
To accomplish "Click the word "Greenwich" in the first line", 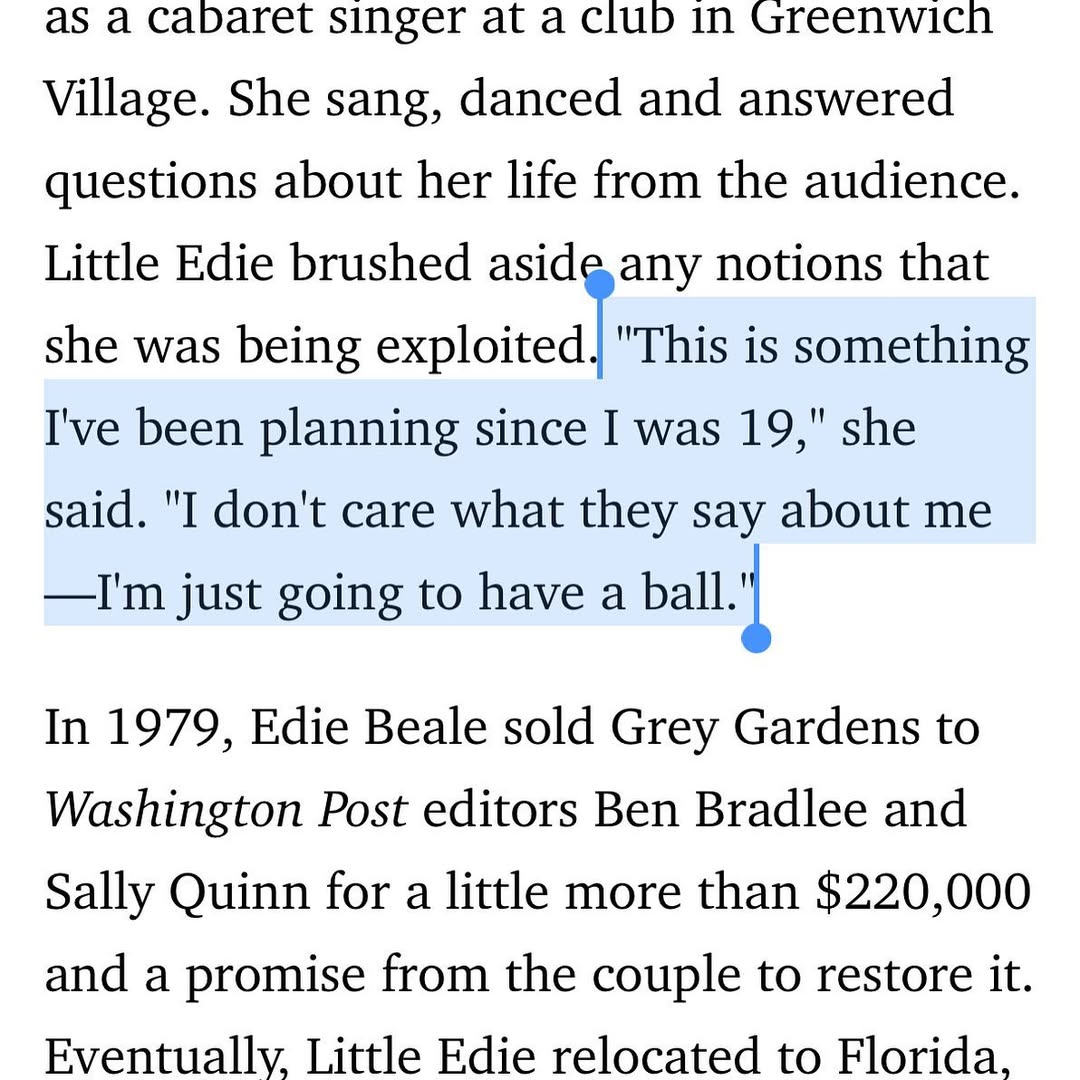I will (x=870, y=18).
